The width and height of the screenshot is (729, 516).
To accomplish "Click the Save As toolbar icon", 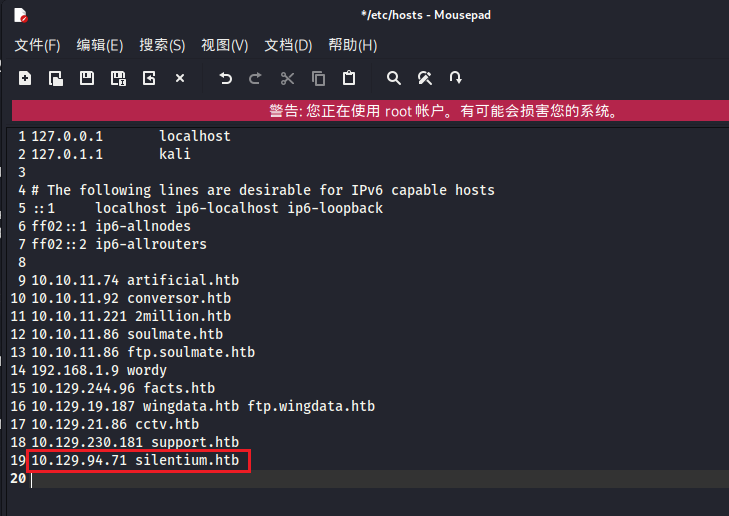I will pyautogui.click(x=118, y=78).
